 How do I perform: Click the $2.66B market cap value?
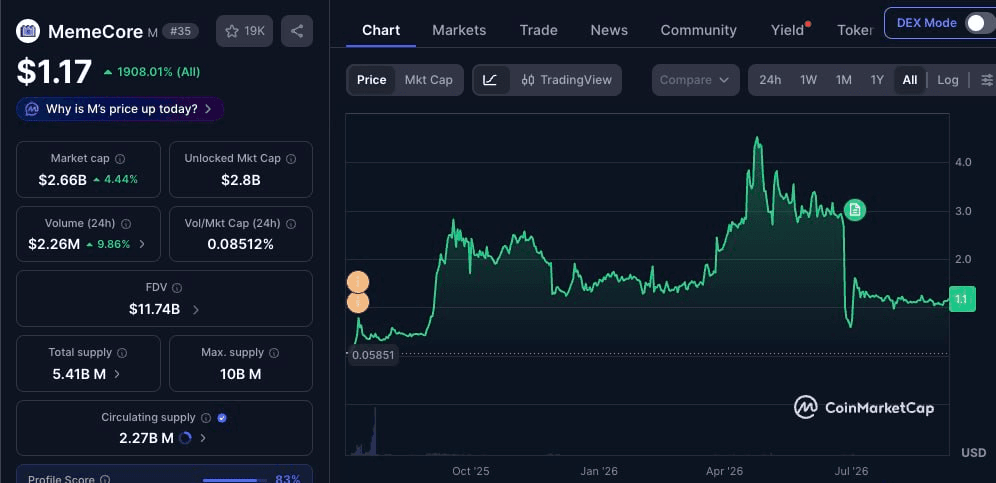click(62, 180)
